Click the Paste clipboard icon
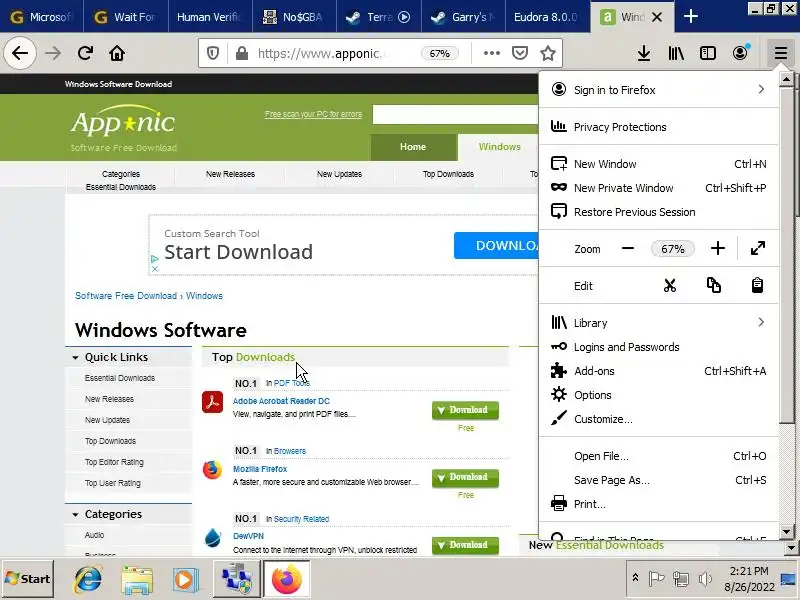Viewport: 800px width, 600px height. pyautogui.click(x=757, y=285)
